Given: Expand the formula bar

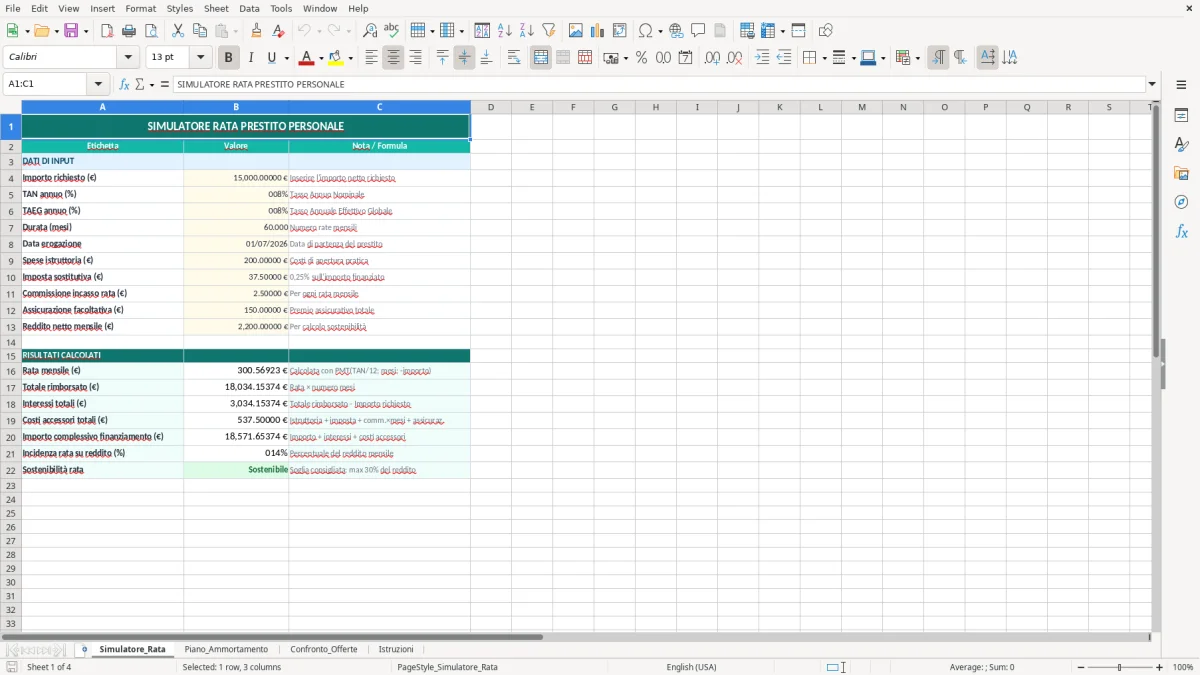Looking at the screenshot, I should coord(1152,84).
